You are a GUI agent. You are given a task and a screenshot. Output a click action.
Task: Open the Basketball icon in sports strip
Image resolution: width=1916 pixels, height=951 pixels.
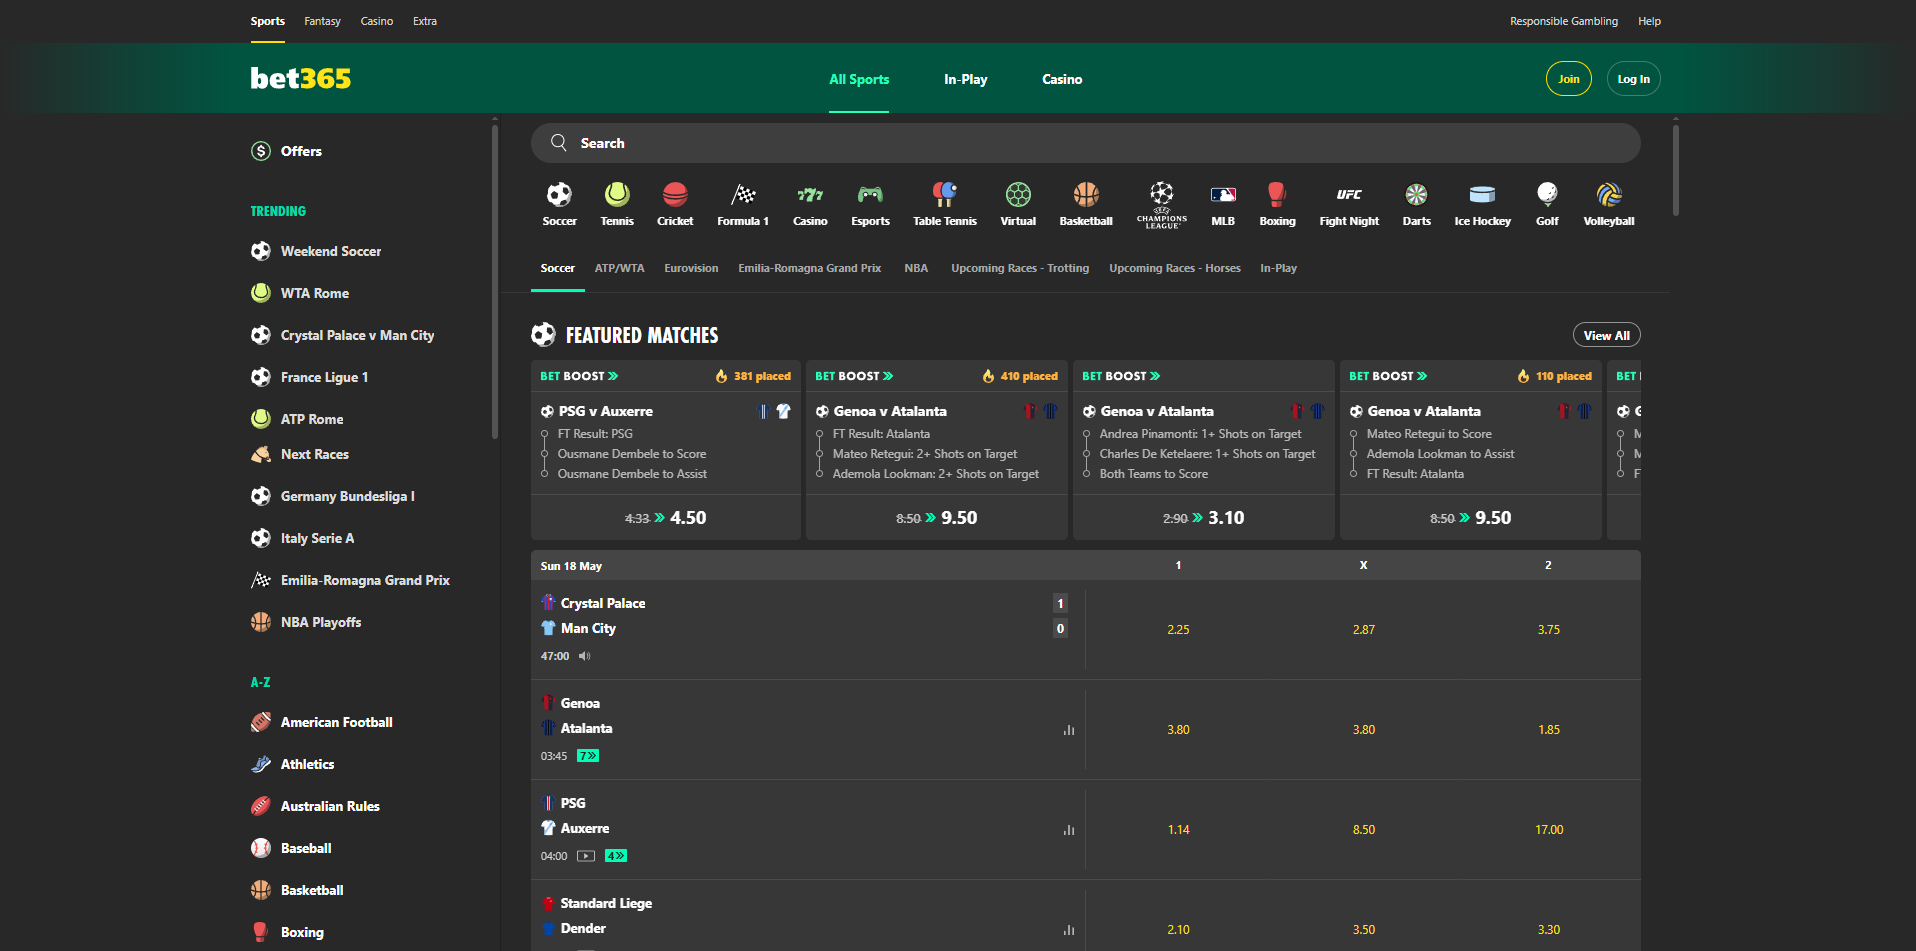pos(1086,194)
